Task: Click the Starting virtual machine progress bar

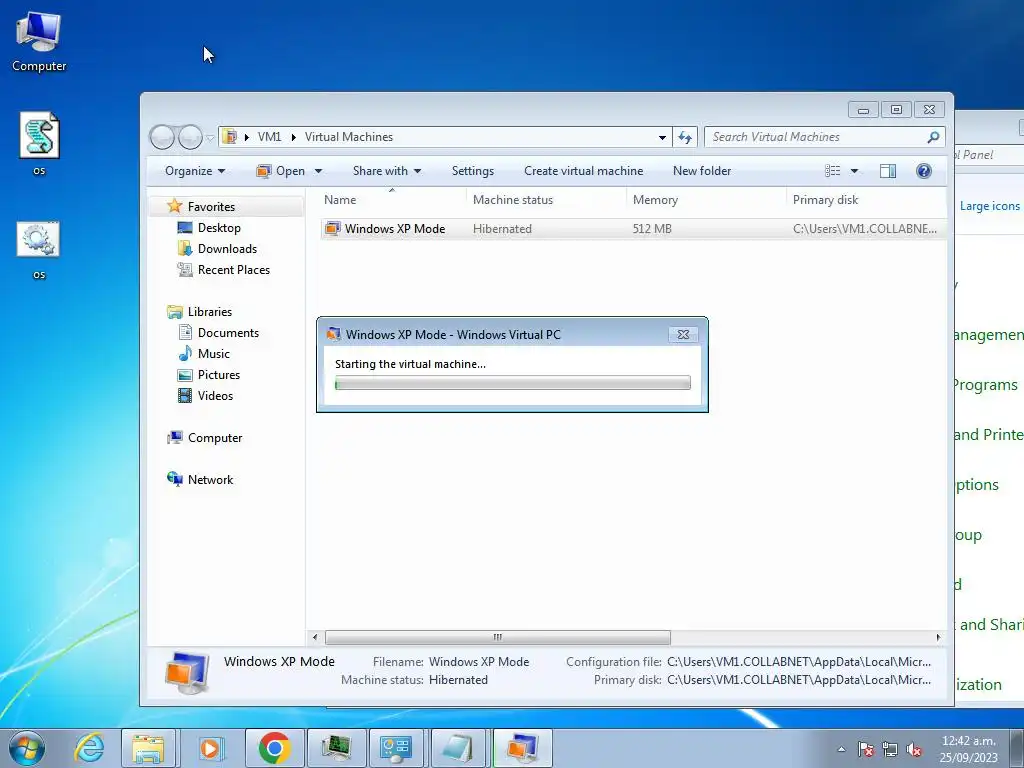Action: [513, 383]
